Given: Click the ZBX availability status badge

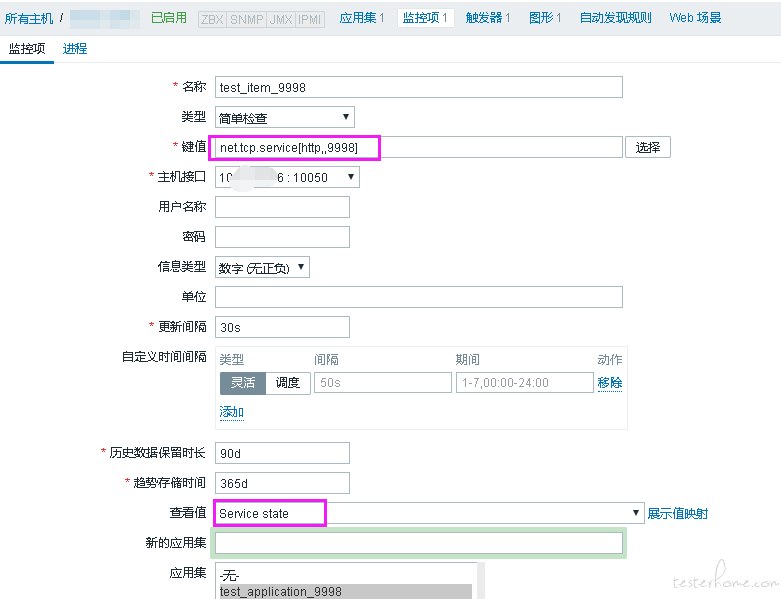Looking at the screenshot, I should (211, 19).
